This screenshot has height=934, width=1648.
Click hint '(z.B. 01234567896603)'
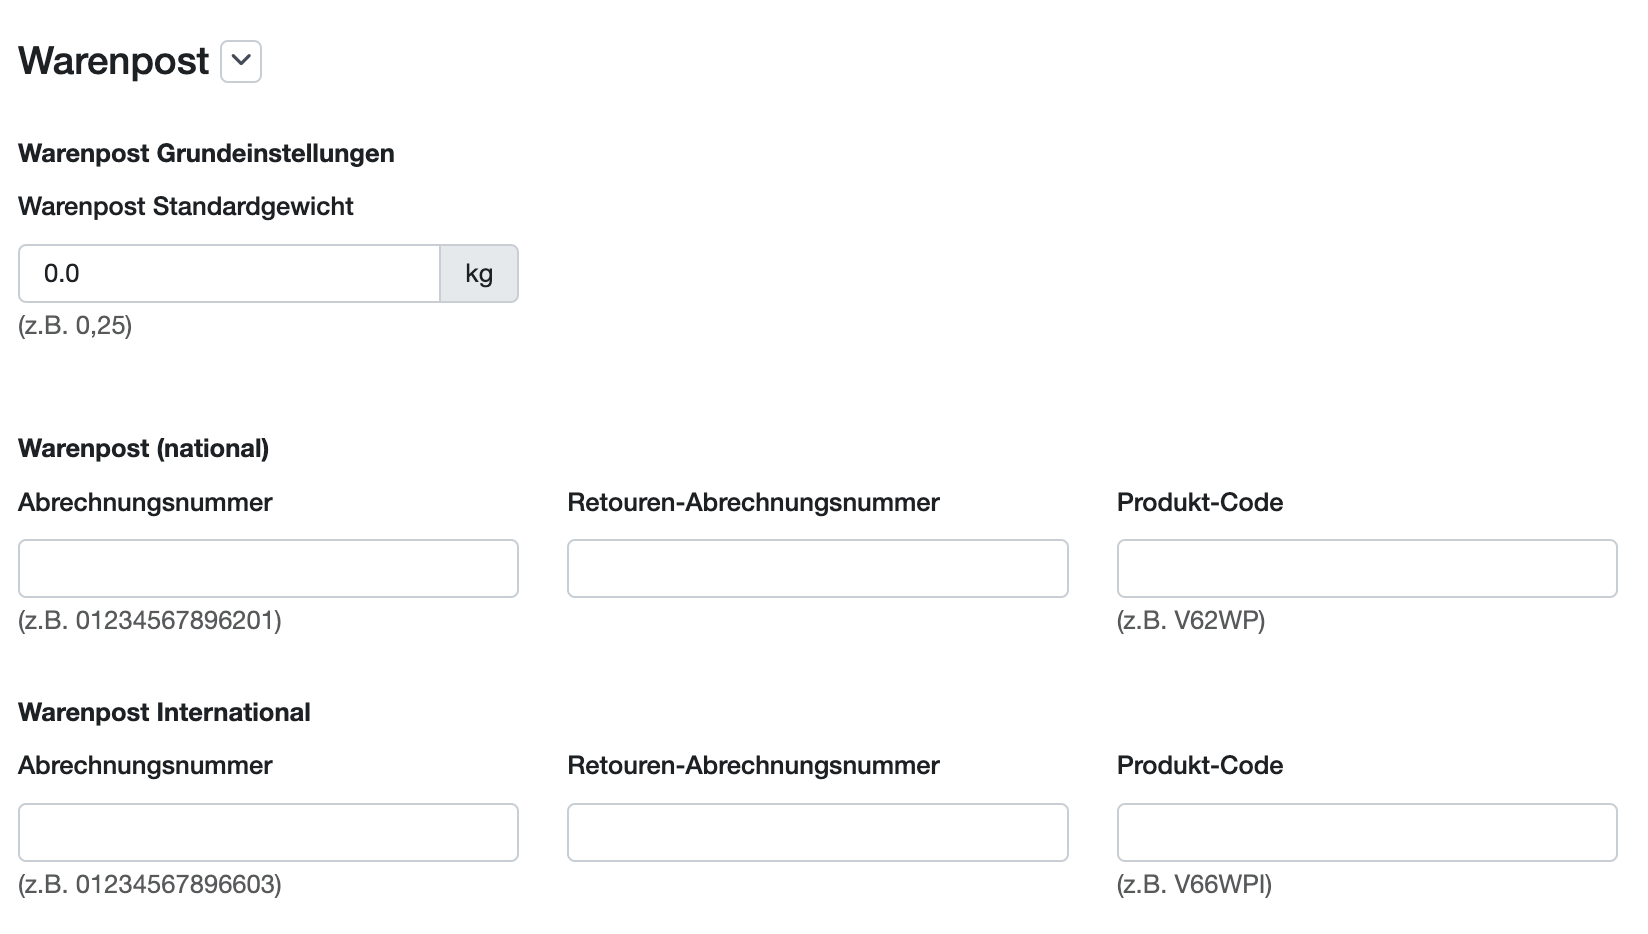point(150,885)
